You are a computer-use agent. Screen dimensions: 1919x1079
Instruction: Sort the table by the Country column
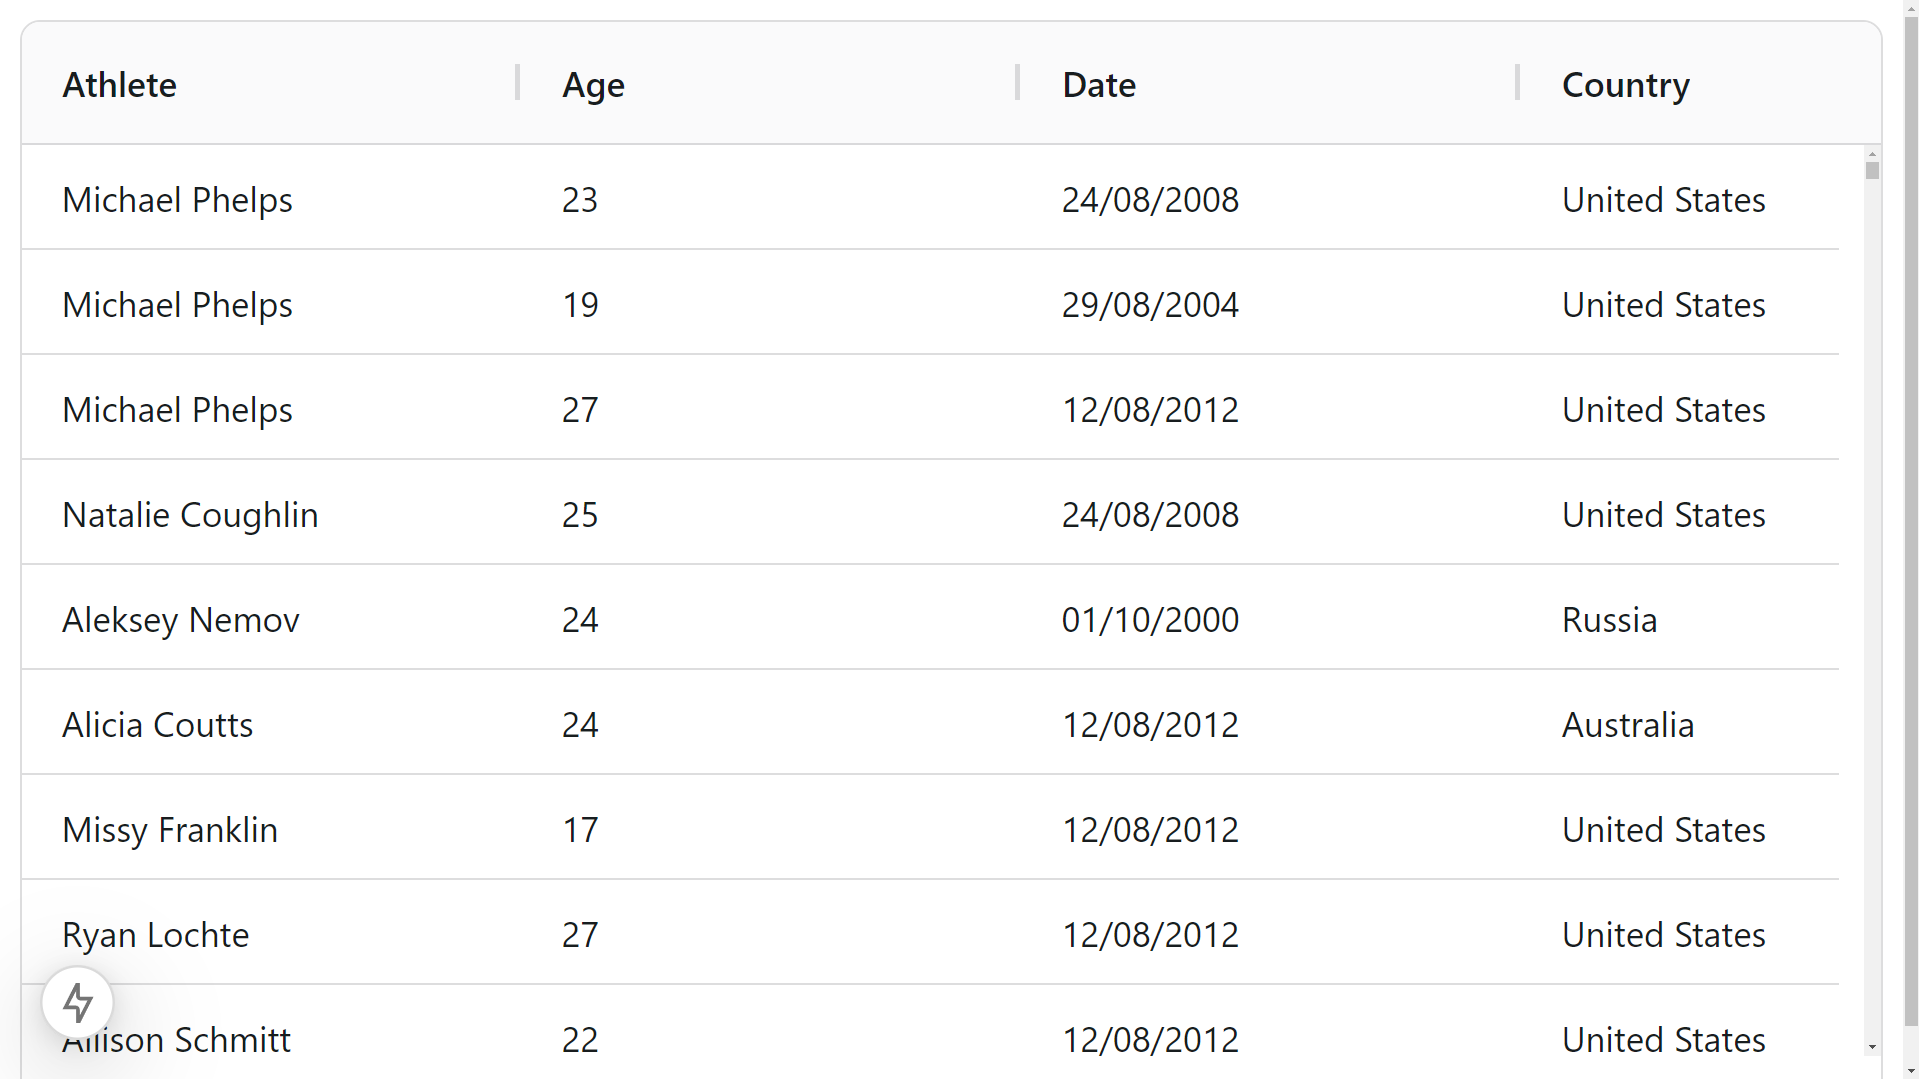click(1624, 84)
